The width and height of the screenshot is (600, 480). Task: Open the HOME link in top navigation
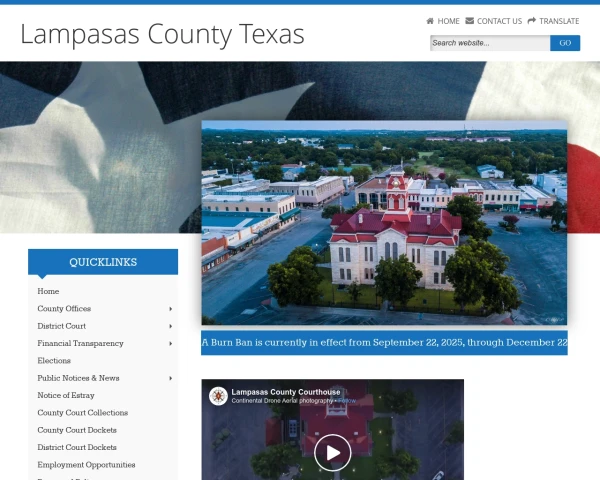coord(448,21)
